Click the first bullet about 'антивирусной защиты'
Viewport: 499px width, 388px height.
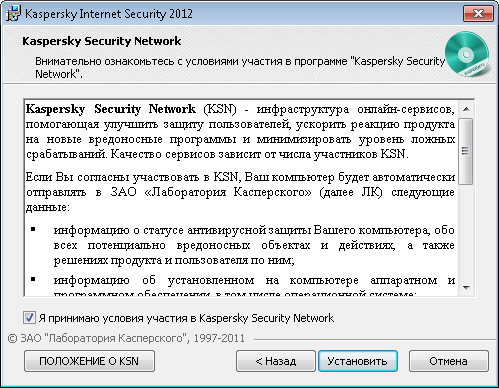pos(254,245)
